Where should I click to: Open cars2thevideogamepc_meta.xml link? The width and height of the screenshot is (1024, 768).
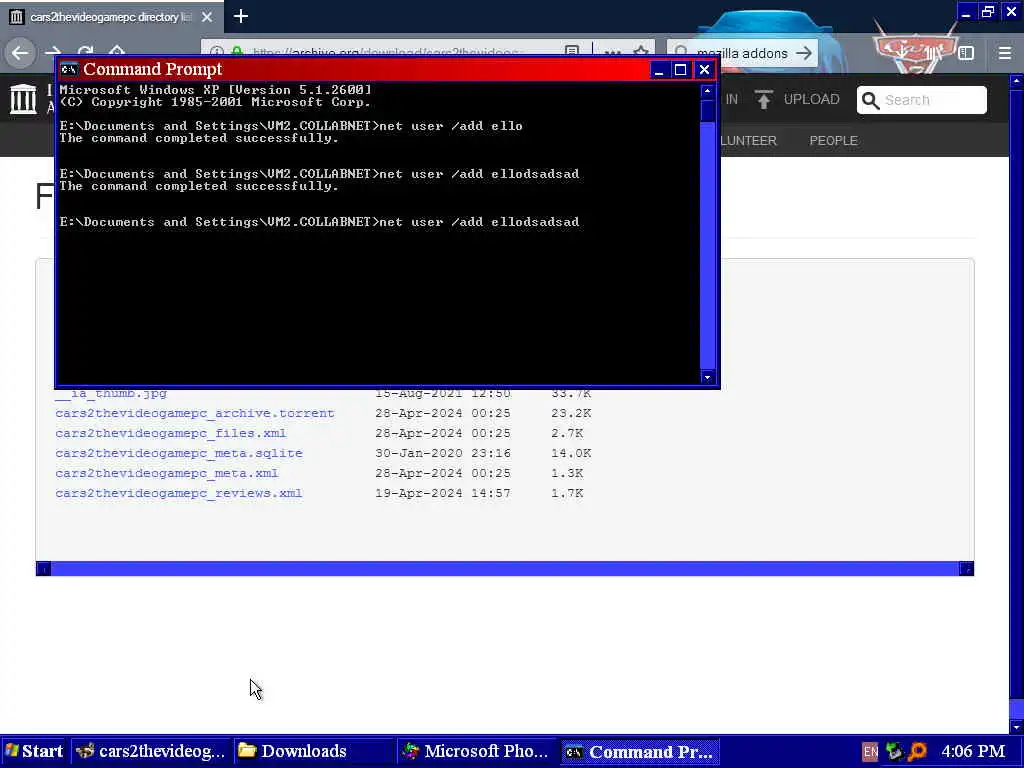point(167,473)
